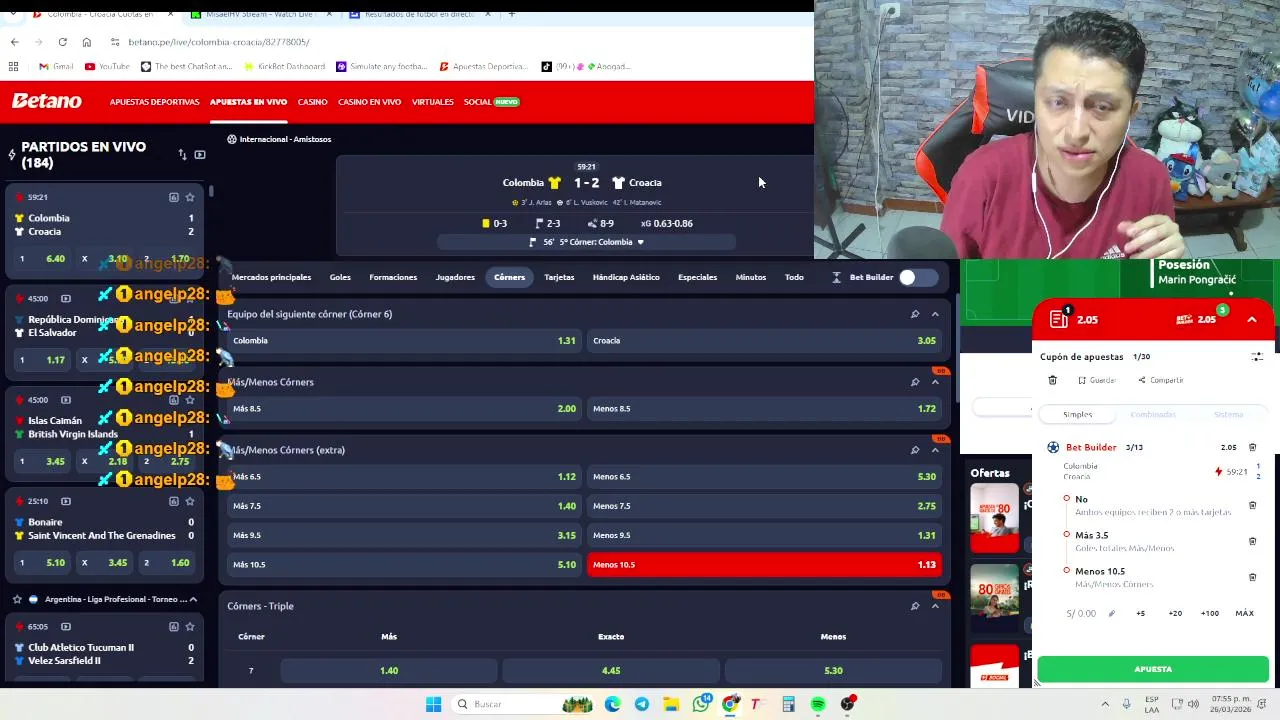Viewport: 1280px width, 720px height.
Task: Collapse the 'Más/Menos Córners' section
Action: 935,382
